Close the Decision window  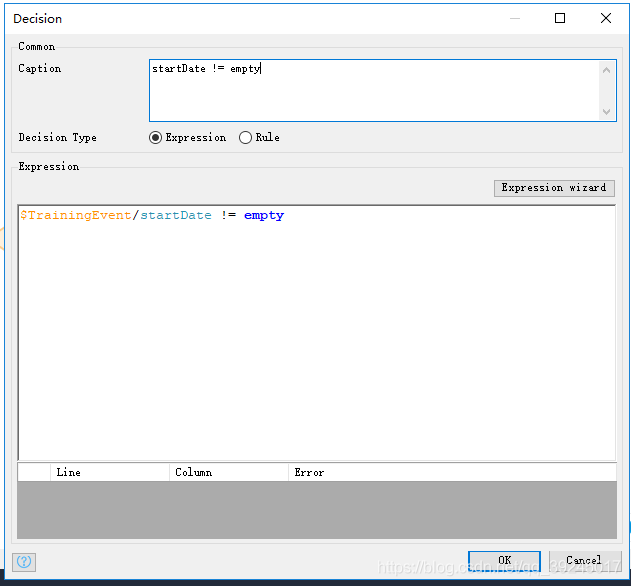coord(606,18)
